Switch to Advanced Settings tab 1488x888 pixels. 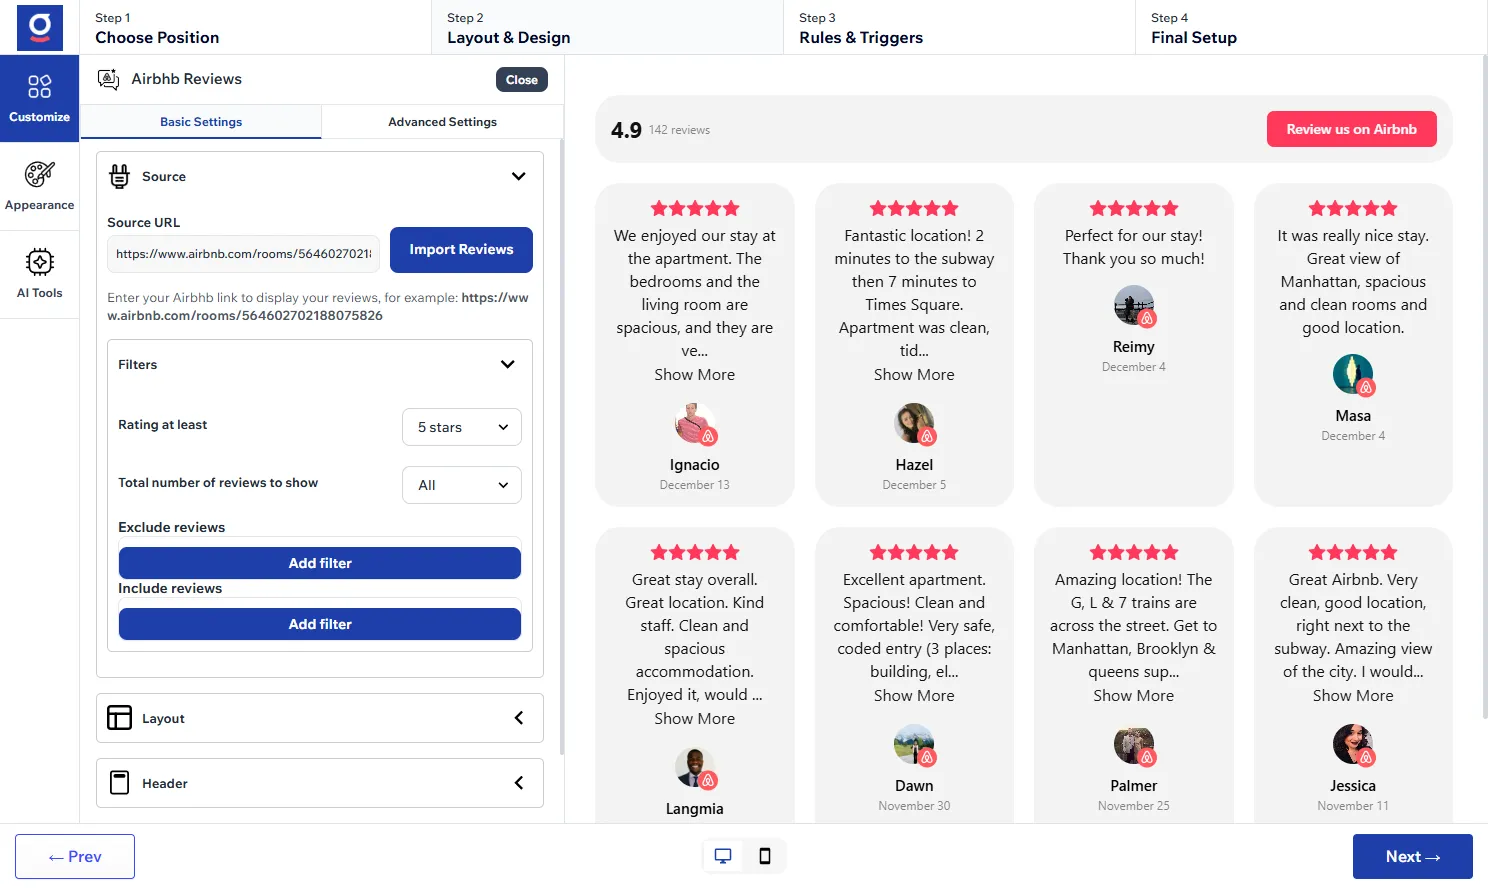click(443, 122)
